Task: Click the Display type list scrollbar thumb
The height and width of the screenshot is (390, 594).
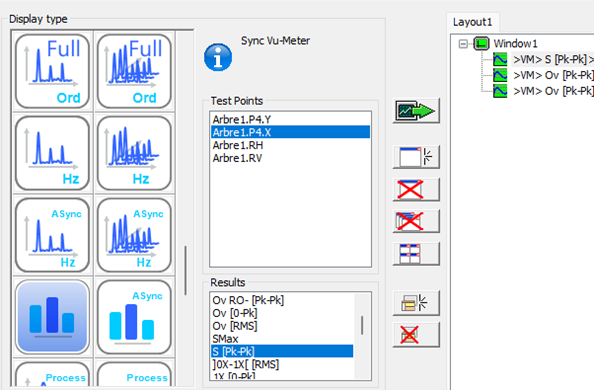Action: coord(186,271)
